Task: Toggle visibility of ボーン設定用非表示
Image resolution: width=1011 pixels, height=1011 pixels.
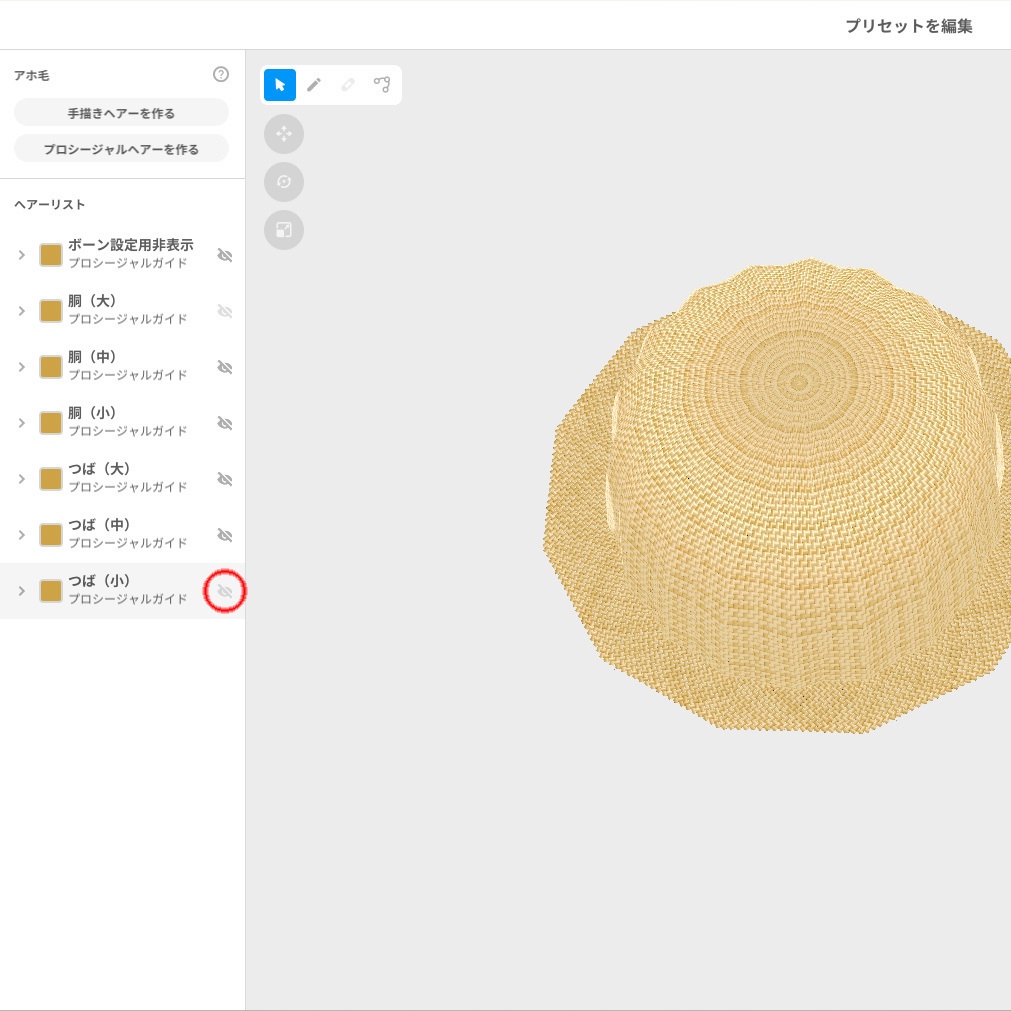Action: 224,255
